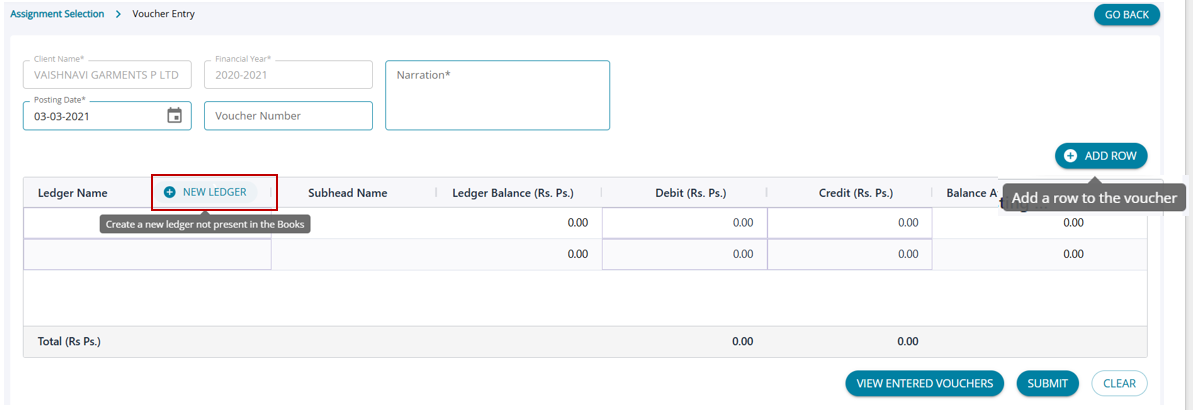Click the Ledger Balance column header
Screen dimensions: 1193x410
pos(518,193)
